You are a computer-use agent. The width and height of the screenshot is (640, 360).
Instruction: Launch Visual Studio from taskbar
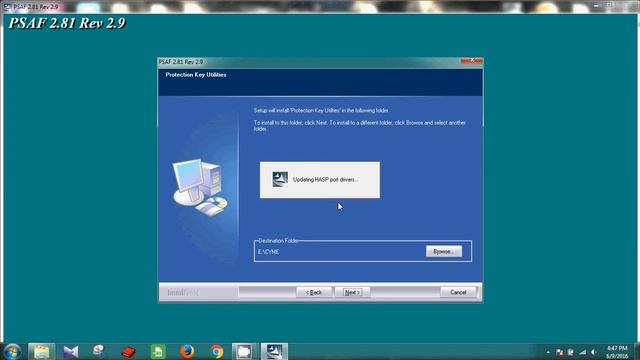71,351
